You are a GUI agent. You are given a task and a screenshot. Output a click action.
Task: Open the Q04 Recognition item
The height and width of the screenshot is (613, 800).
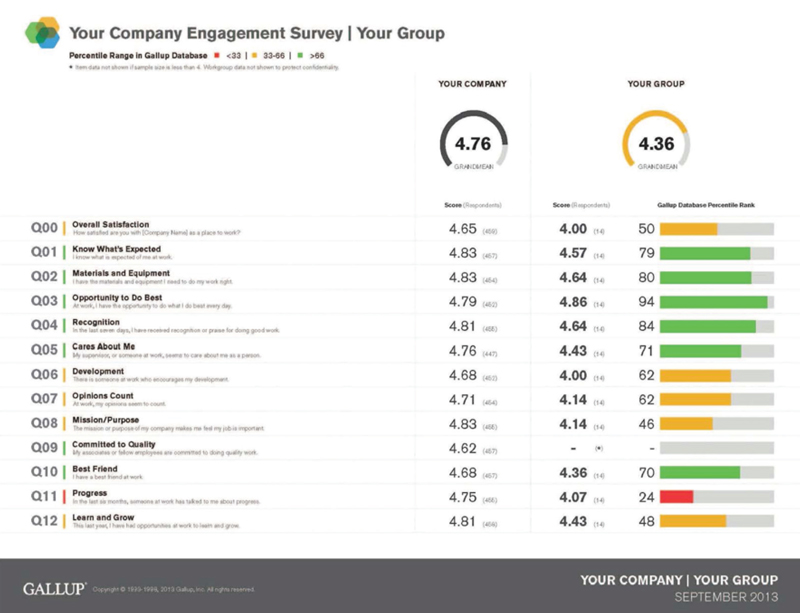(x=95, y=322)
